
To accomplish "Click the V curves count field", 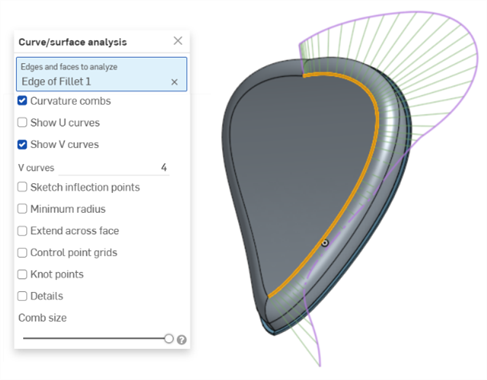I will point(114,167).
